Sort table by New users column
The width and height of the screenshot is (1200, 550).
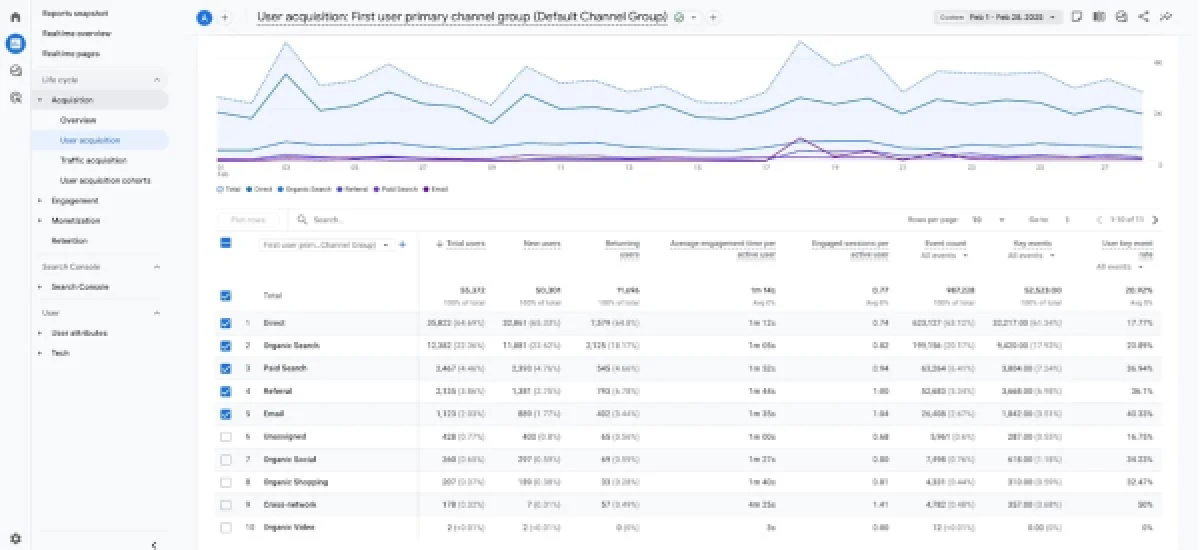(x=542, y=244)
